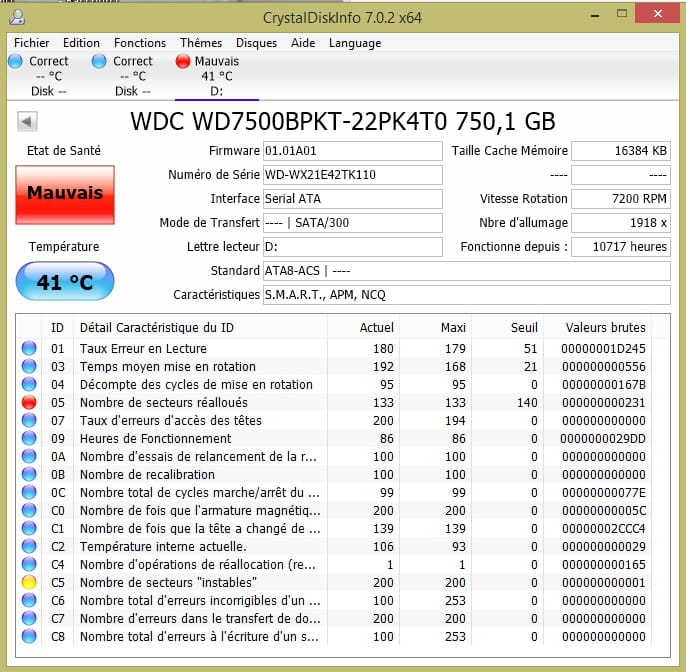Screen dimensions: 686x672
Task: Open the Fonctions menu
Action: (140, 43)
